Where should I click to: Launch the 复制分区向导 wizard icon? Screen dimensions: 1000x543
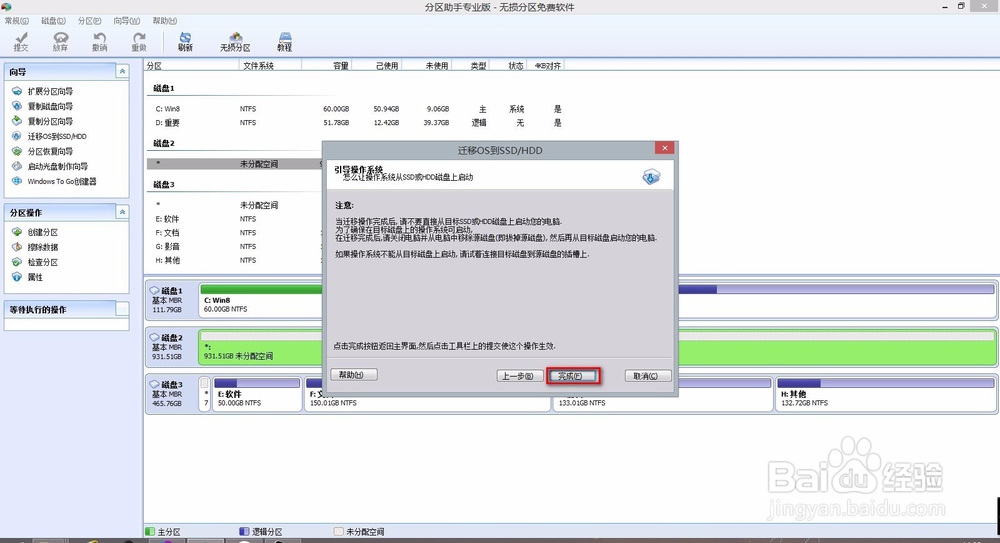[17, 121]
